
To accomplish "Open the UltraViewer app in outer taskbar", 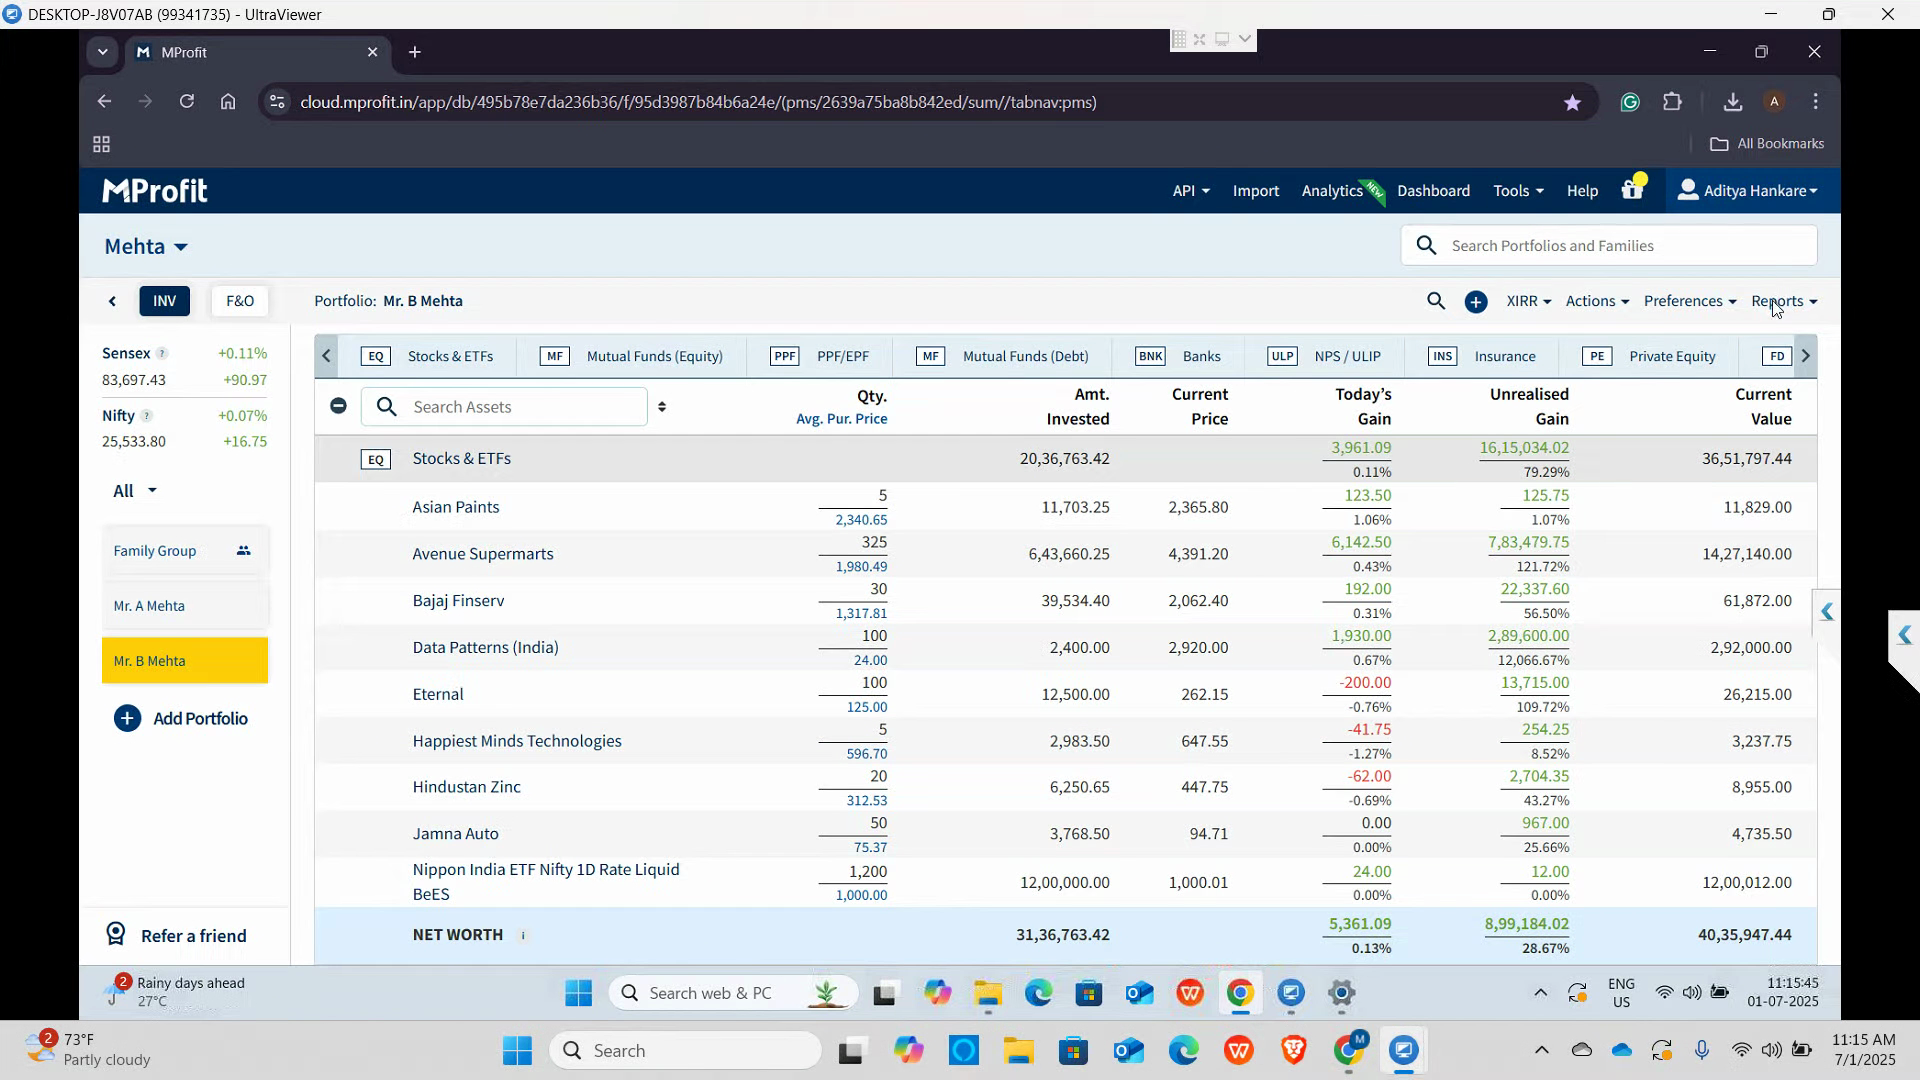I will point(1403,1050).
